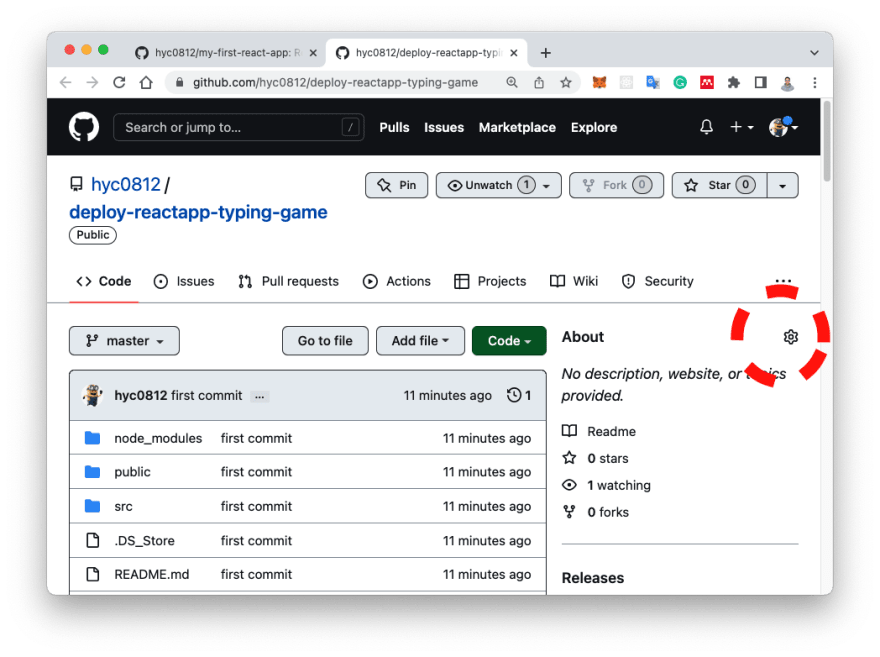Open the About settings gear icon
The image size is (880, 657).
790,337
